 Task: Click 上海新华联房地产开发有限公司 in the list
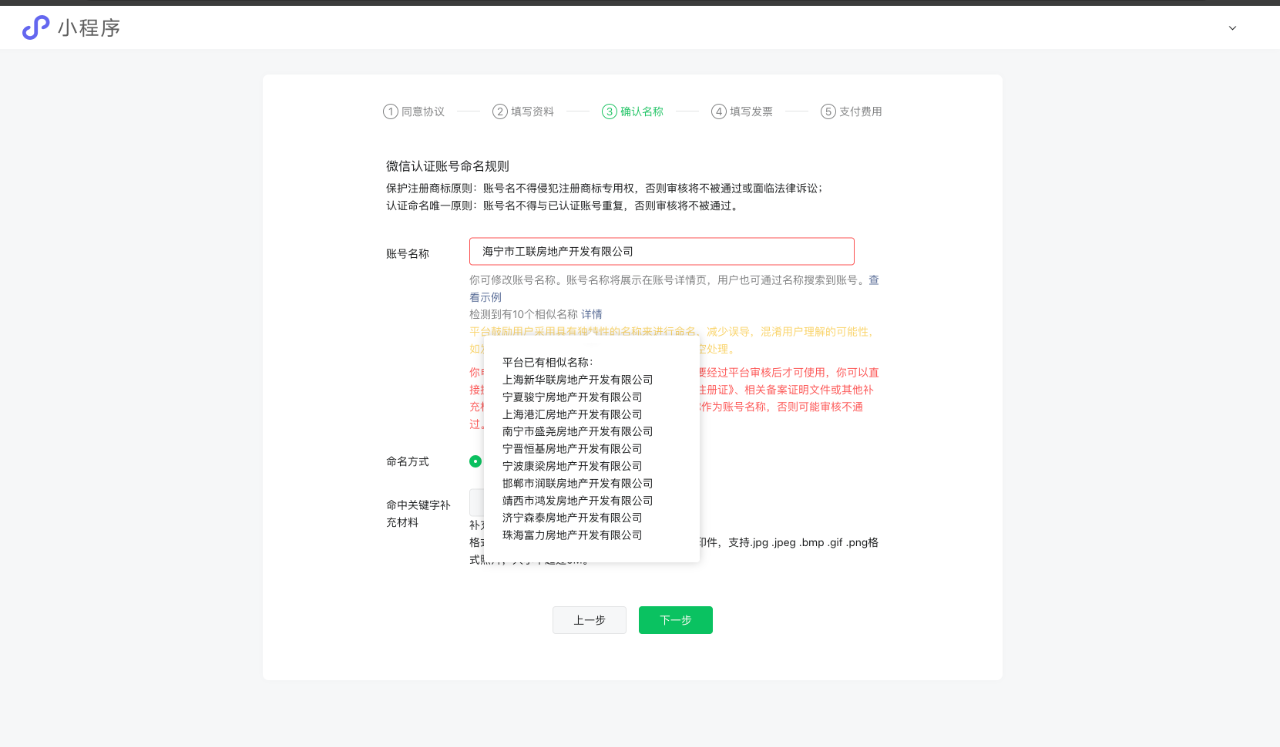(x=577, y=380)
